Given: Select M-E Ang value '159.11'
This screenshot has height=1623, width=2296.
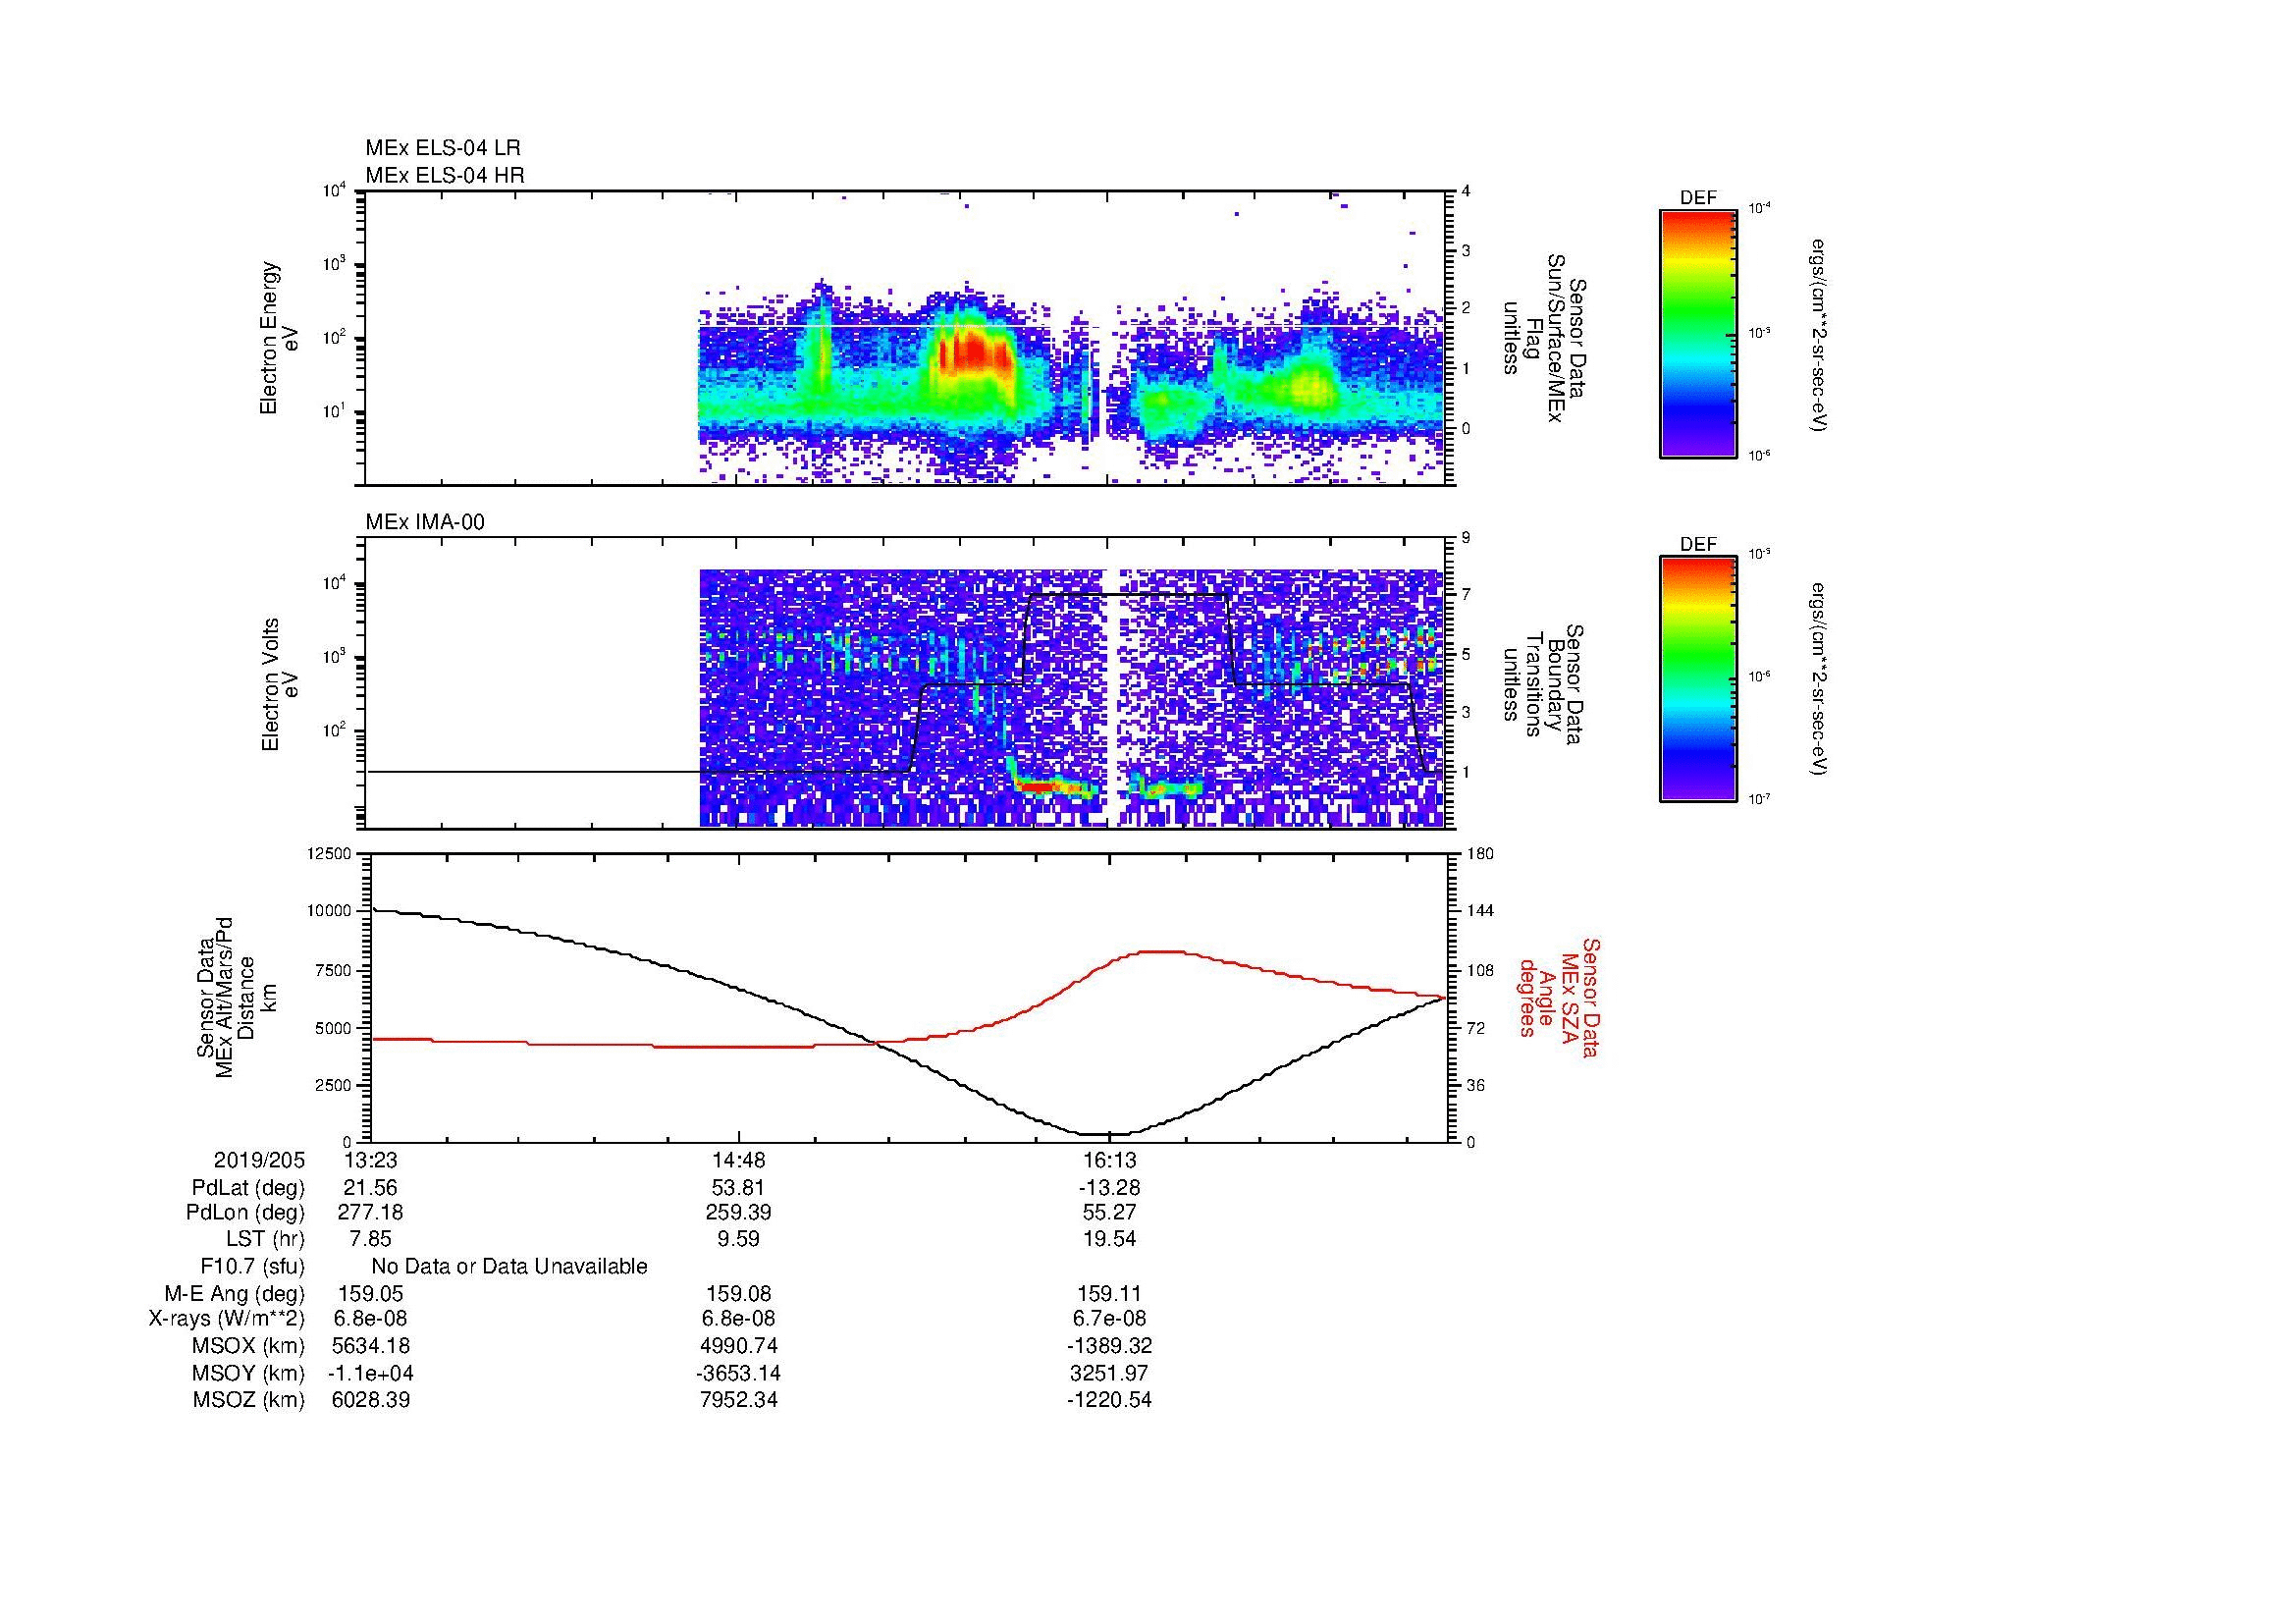Looking at the screenshot, I should point(1109,1293).
